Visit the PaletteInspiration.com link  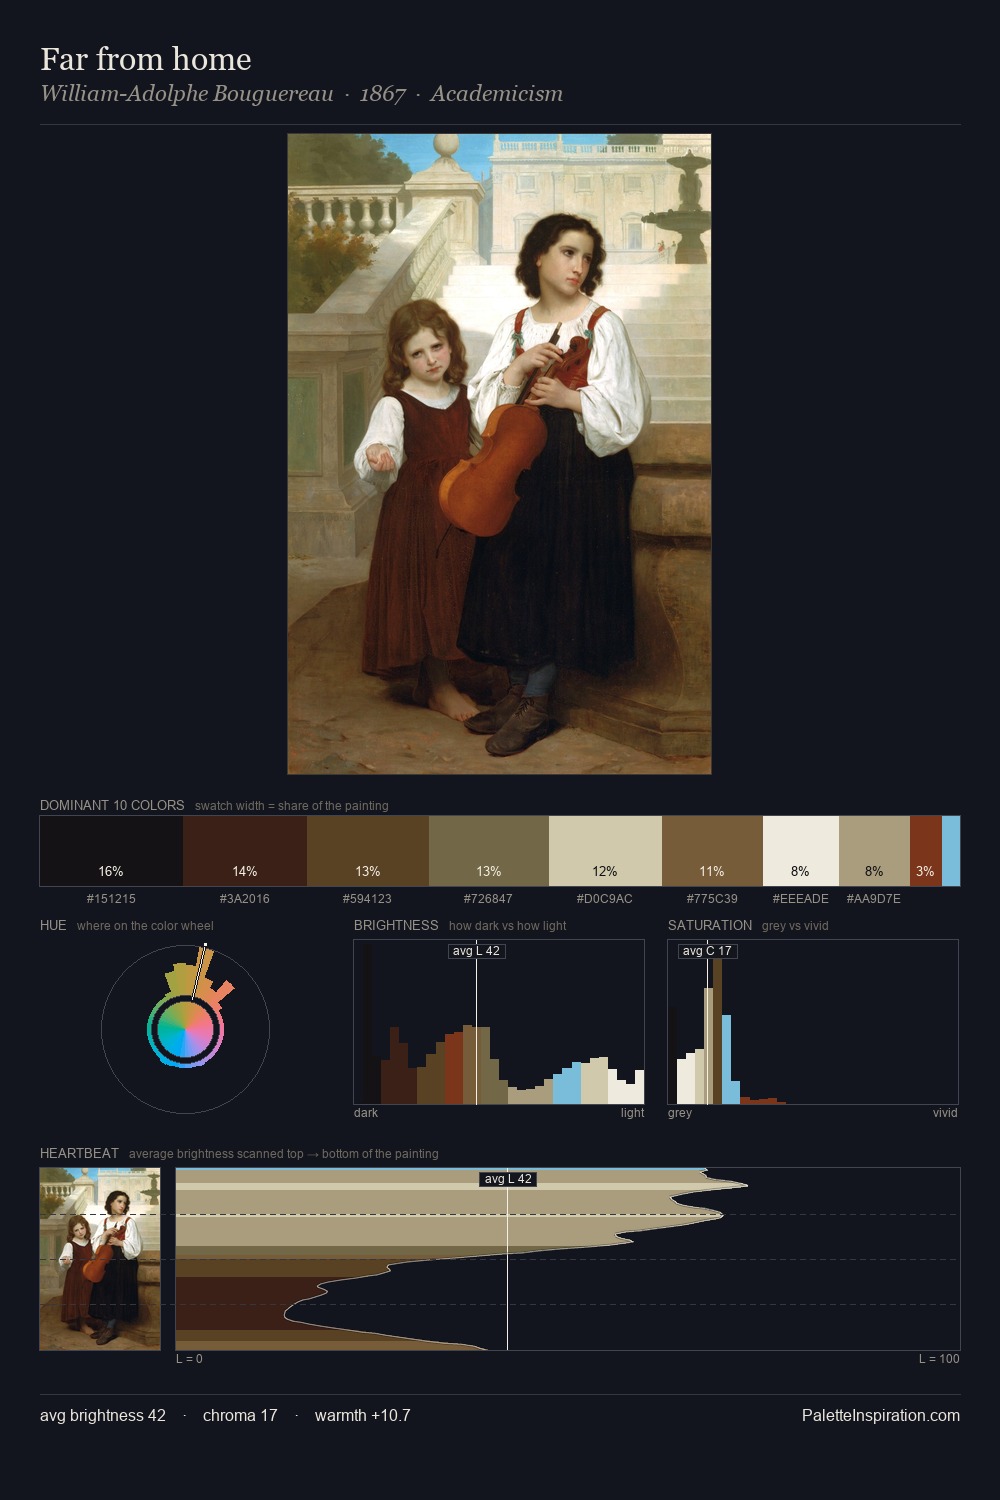881,1415
